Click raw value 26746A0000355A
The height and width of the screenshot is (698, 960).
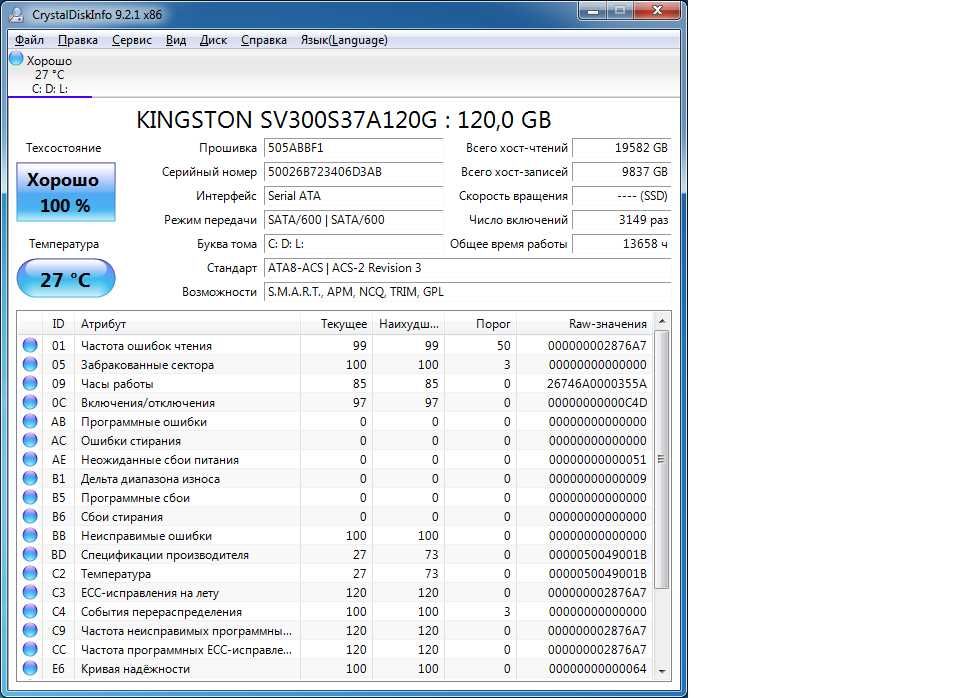596,384
